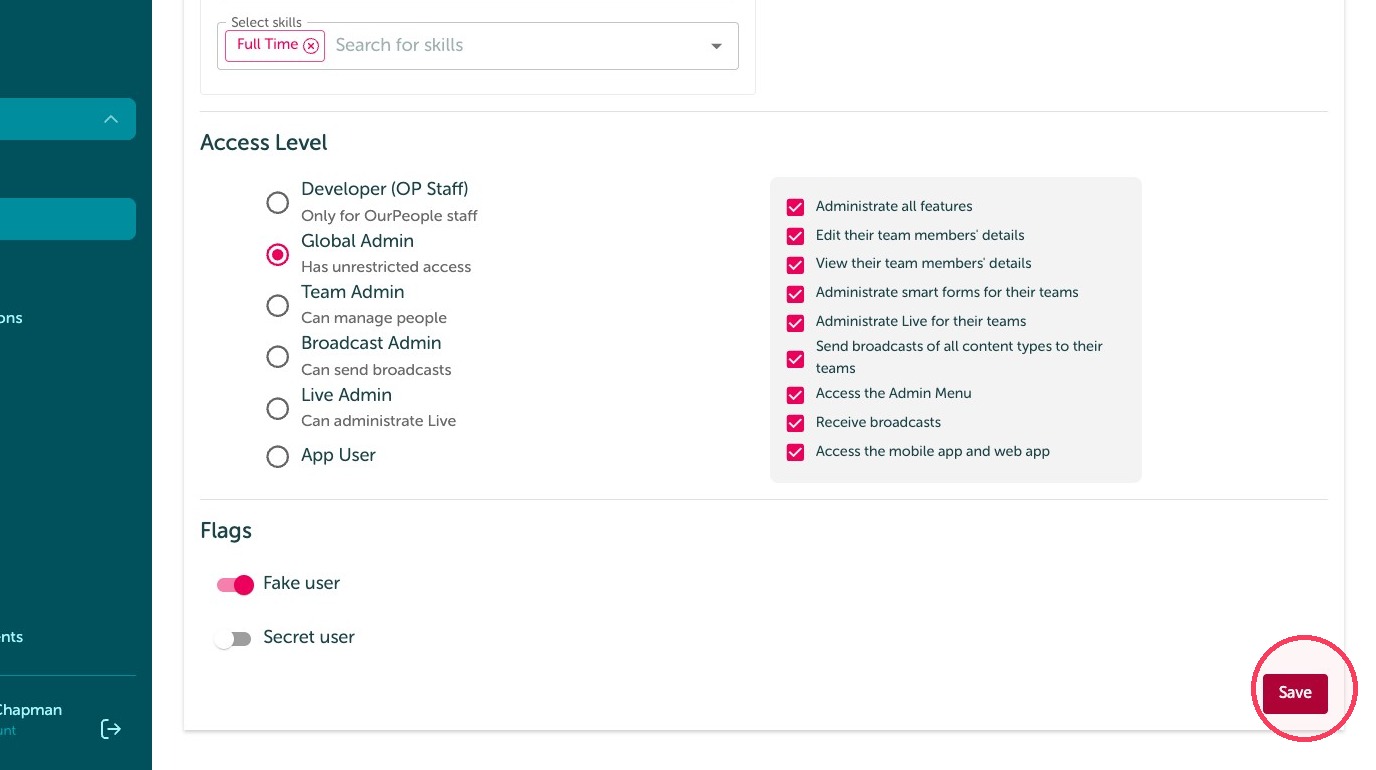Viewport: 1376px width, 770px height.
Task: Choose Team Admin access level
Action: point(277,306)
